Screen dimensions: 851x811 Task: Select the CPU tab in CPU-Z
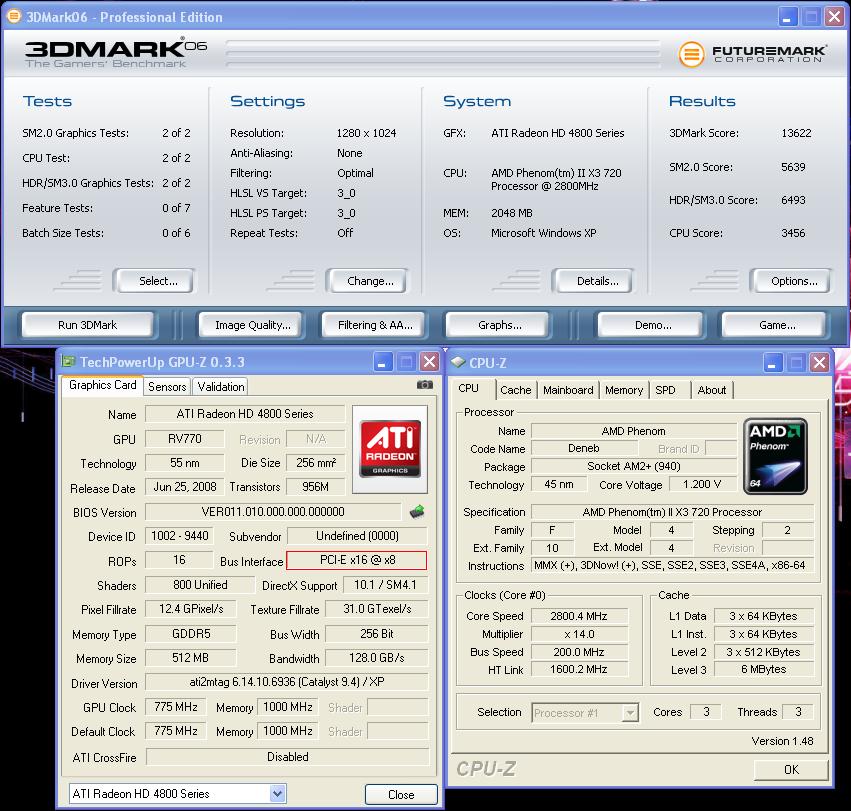pos(468,388)
